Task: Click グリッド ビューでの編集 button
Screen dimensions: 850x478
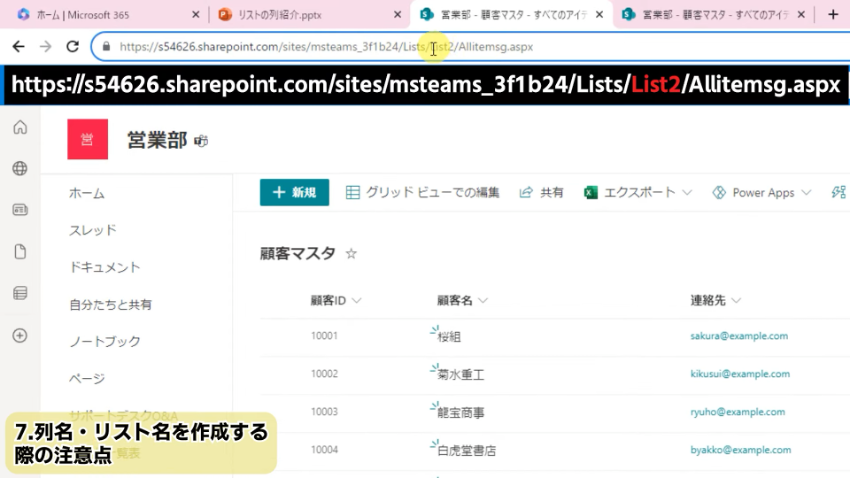Action: point(422,193)
